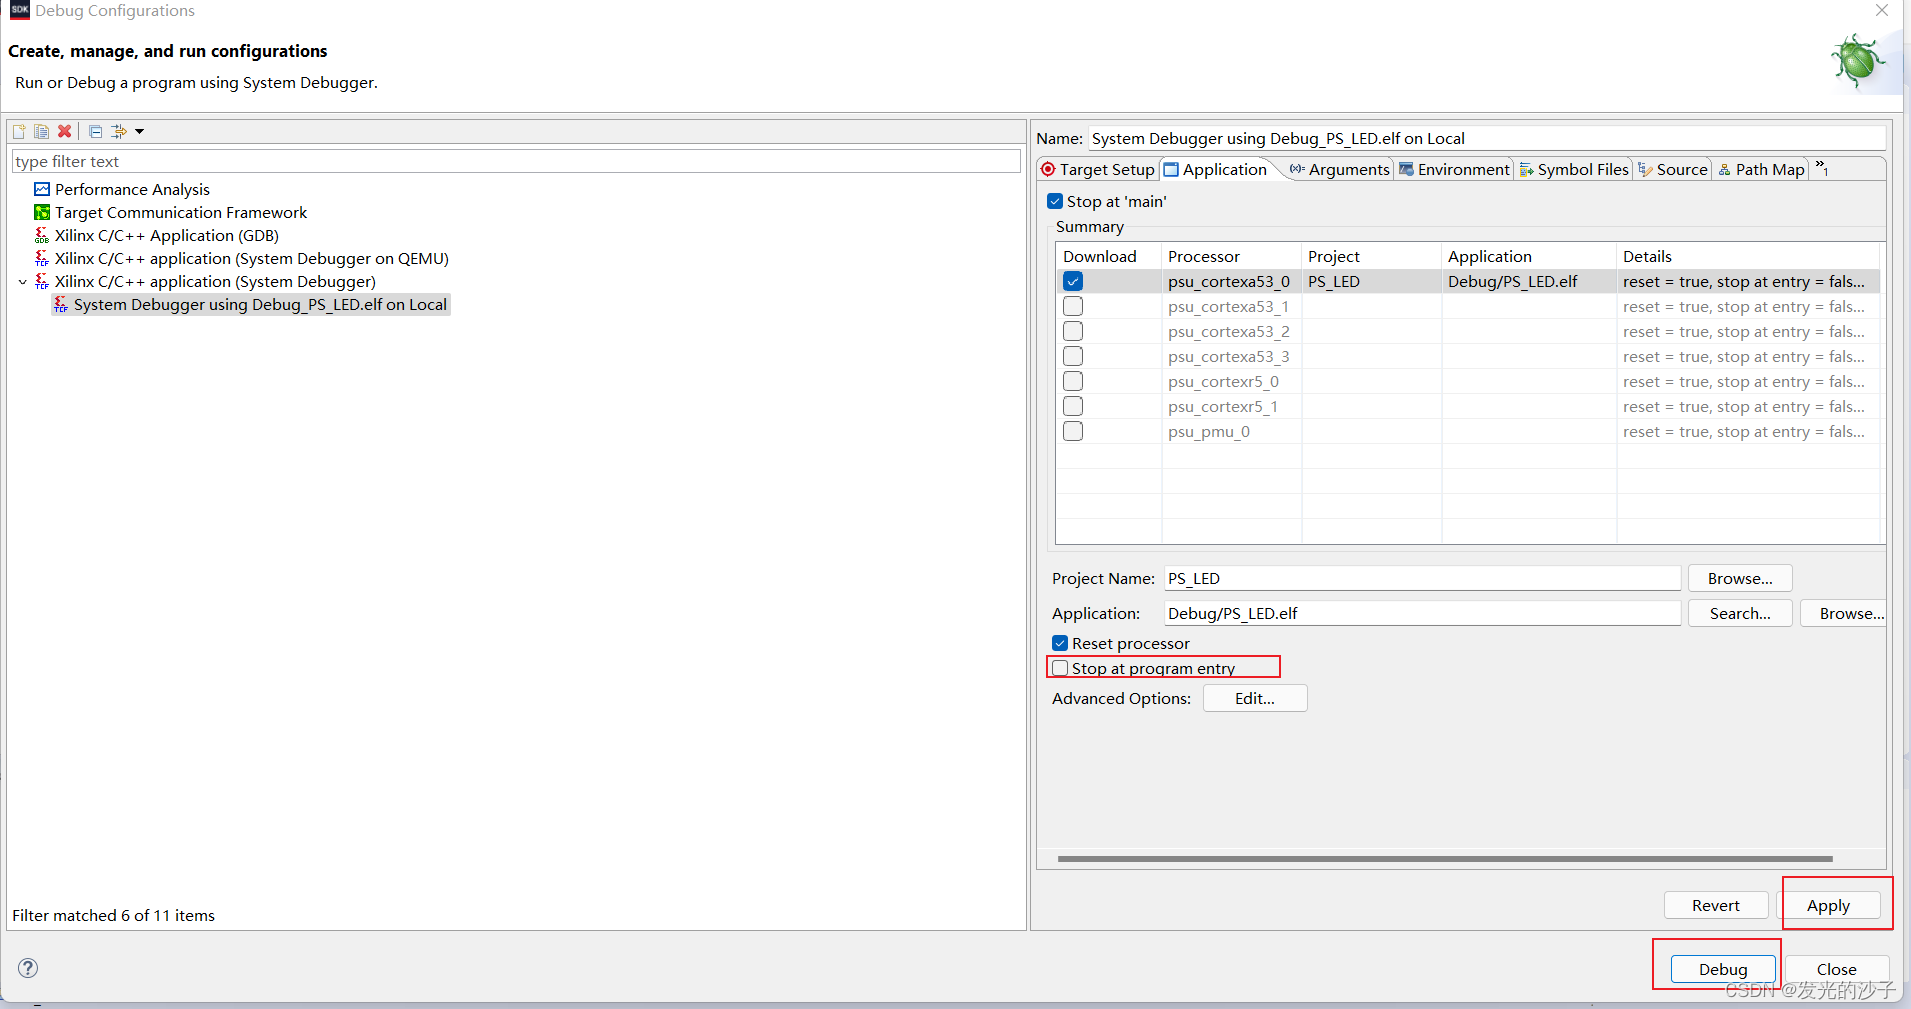Click the Filter launch configurations icon
Screen dimensions: 1911x1009
[119, 131]
